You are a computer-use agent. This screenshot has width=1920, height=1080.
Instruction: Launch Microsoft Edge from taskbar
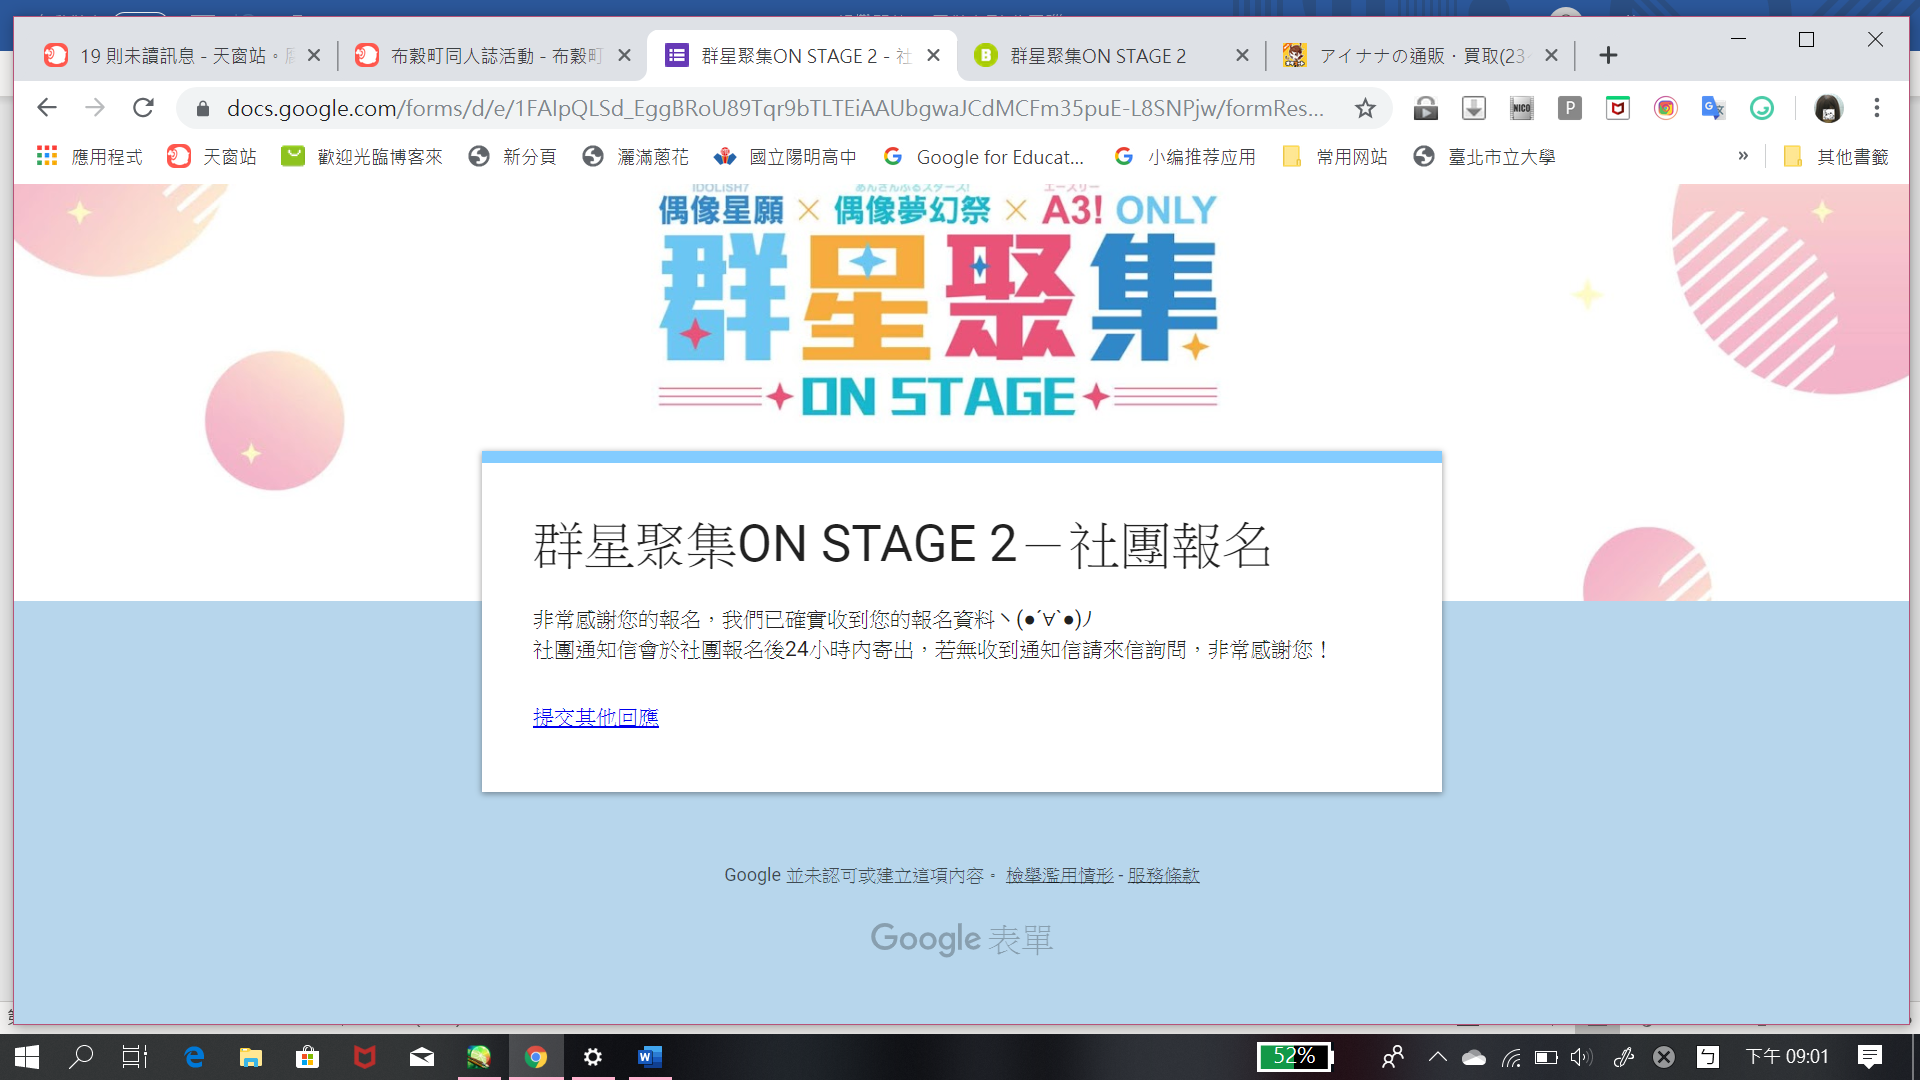tap(194, 1057)
